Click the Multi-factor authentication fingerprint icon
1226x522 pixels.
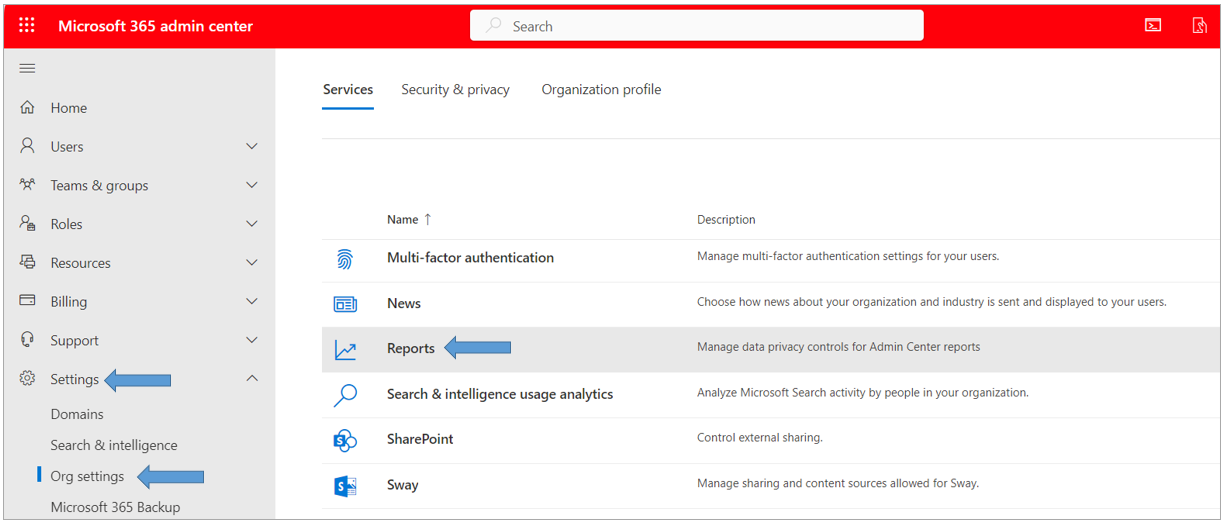pyautogui.click(x=345, y=259)
